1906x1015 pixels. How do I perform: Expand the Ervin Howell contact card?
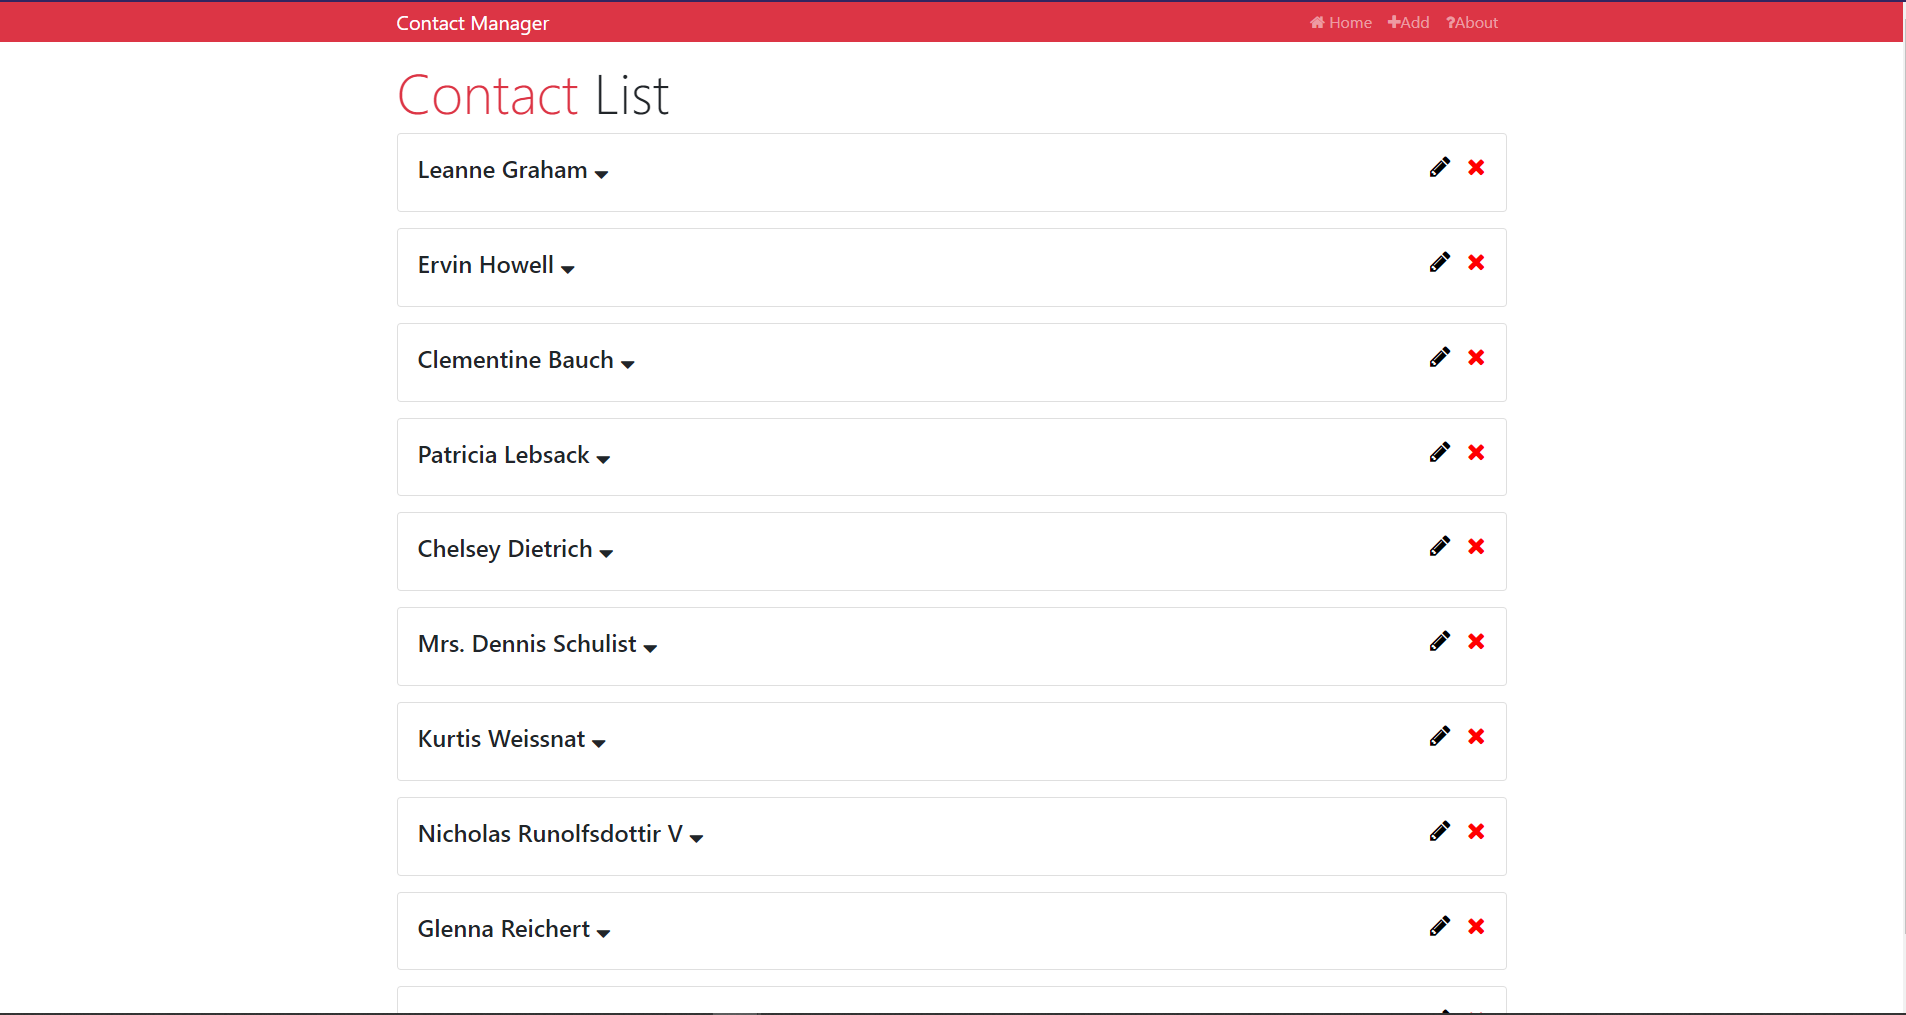567,269
